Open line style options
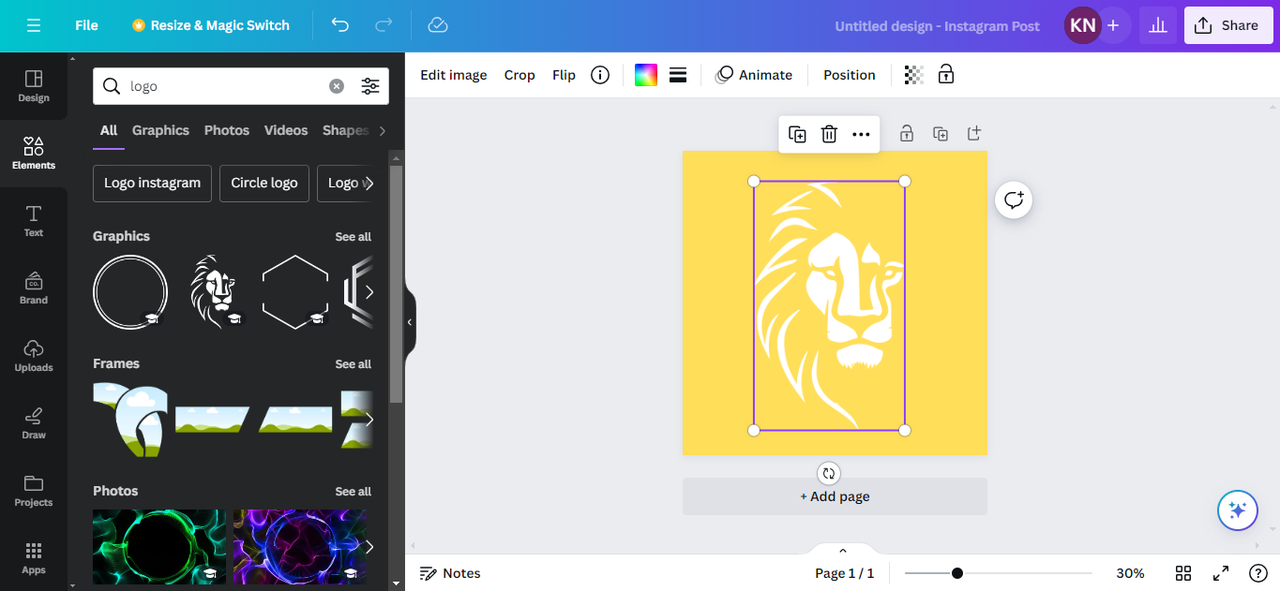This screenshot has height=591, width=1280. point(678,75)
